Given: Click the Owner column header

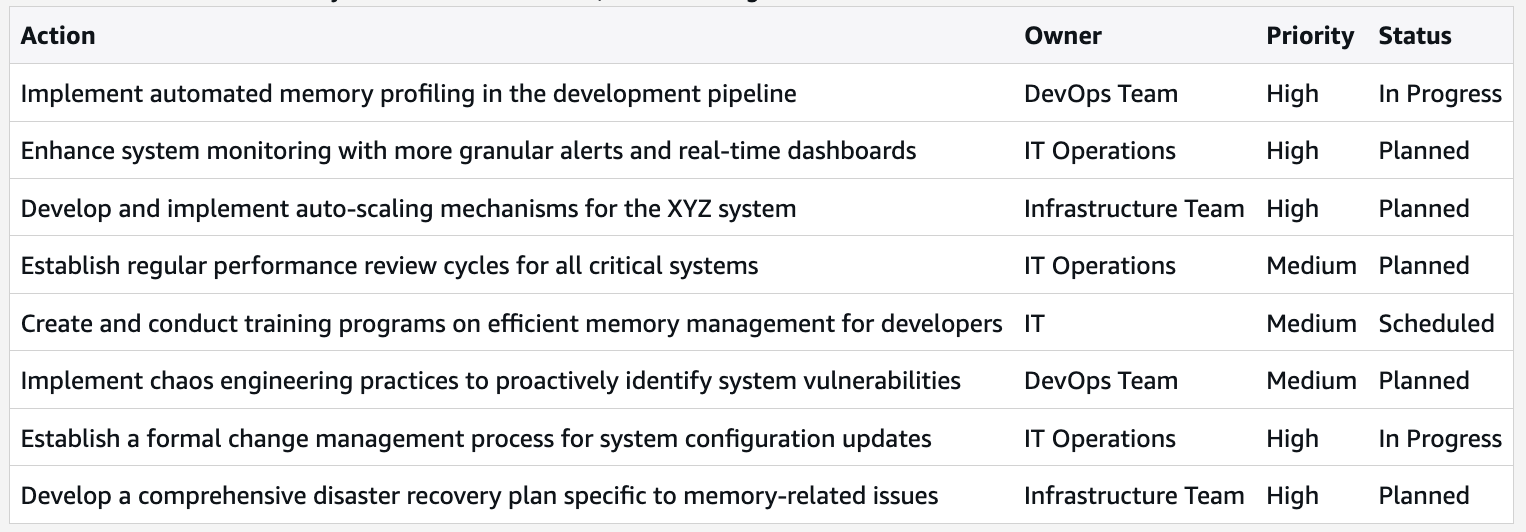Looking at the screenshot, I should 1063,36.
